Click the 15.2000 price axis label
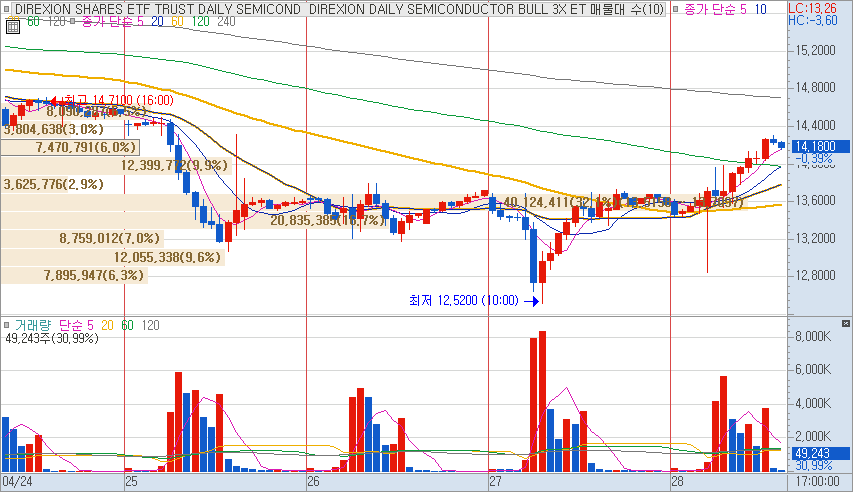 (x=815, y=51)
